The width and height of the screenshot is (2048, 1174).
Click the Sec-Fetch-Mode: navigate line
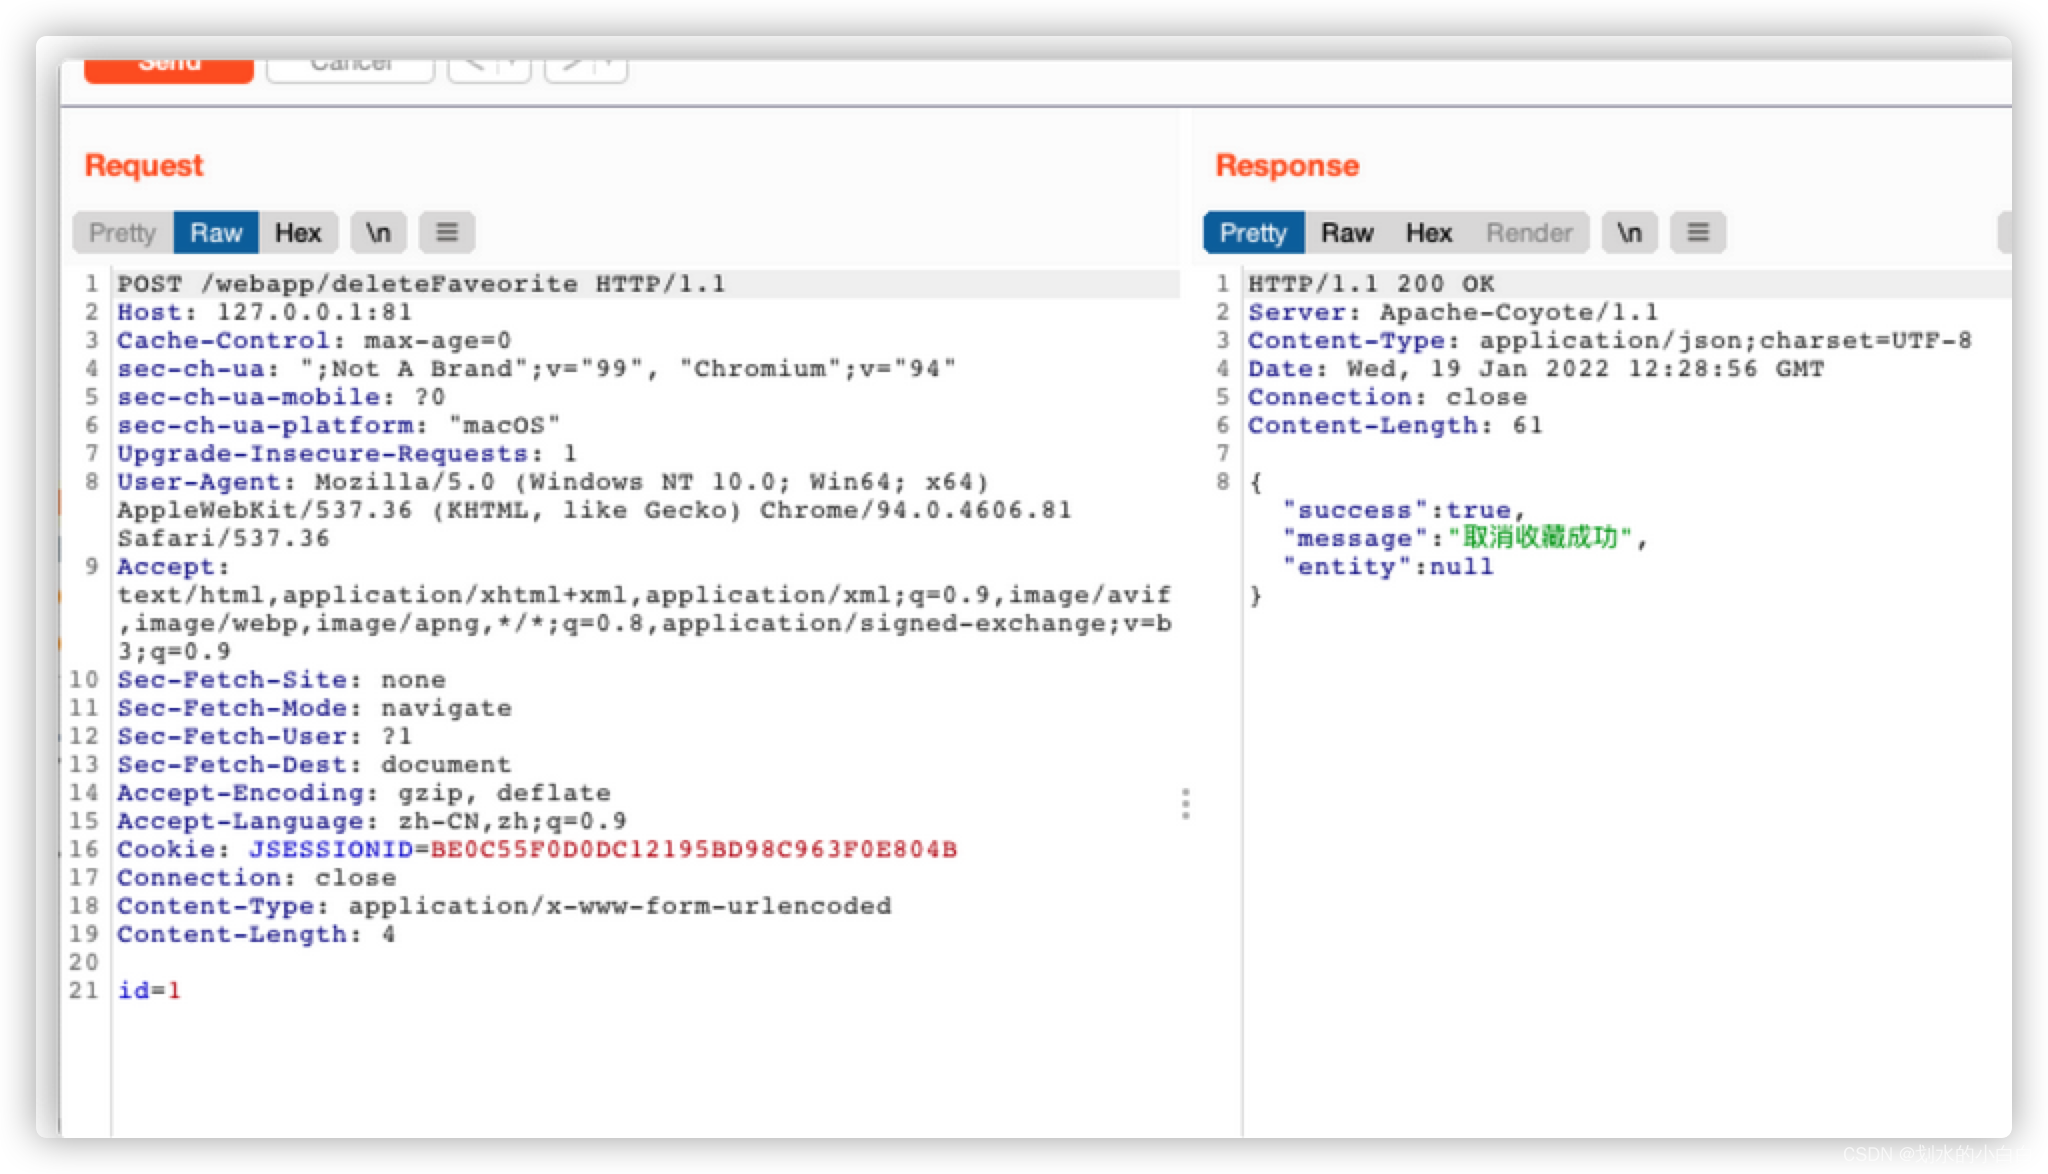(314, 708)
